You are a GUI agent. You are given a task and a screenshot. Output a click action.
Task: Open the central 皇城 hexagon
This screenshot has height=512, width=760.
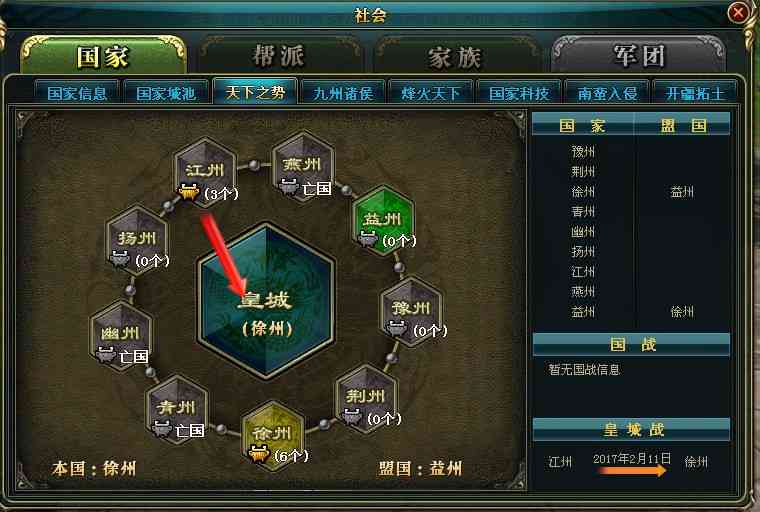(266, 301)
